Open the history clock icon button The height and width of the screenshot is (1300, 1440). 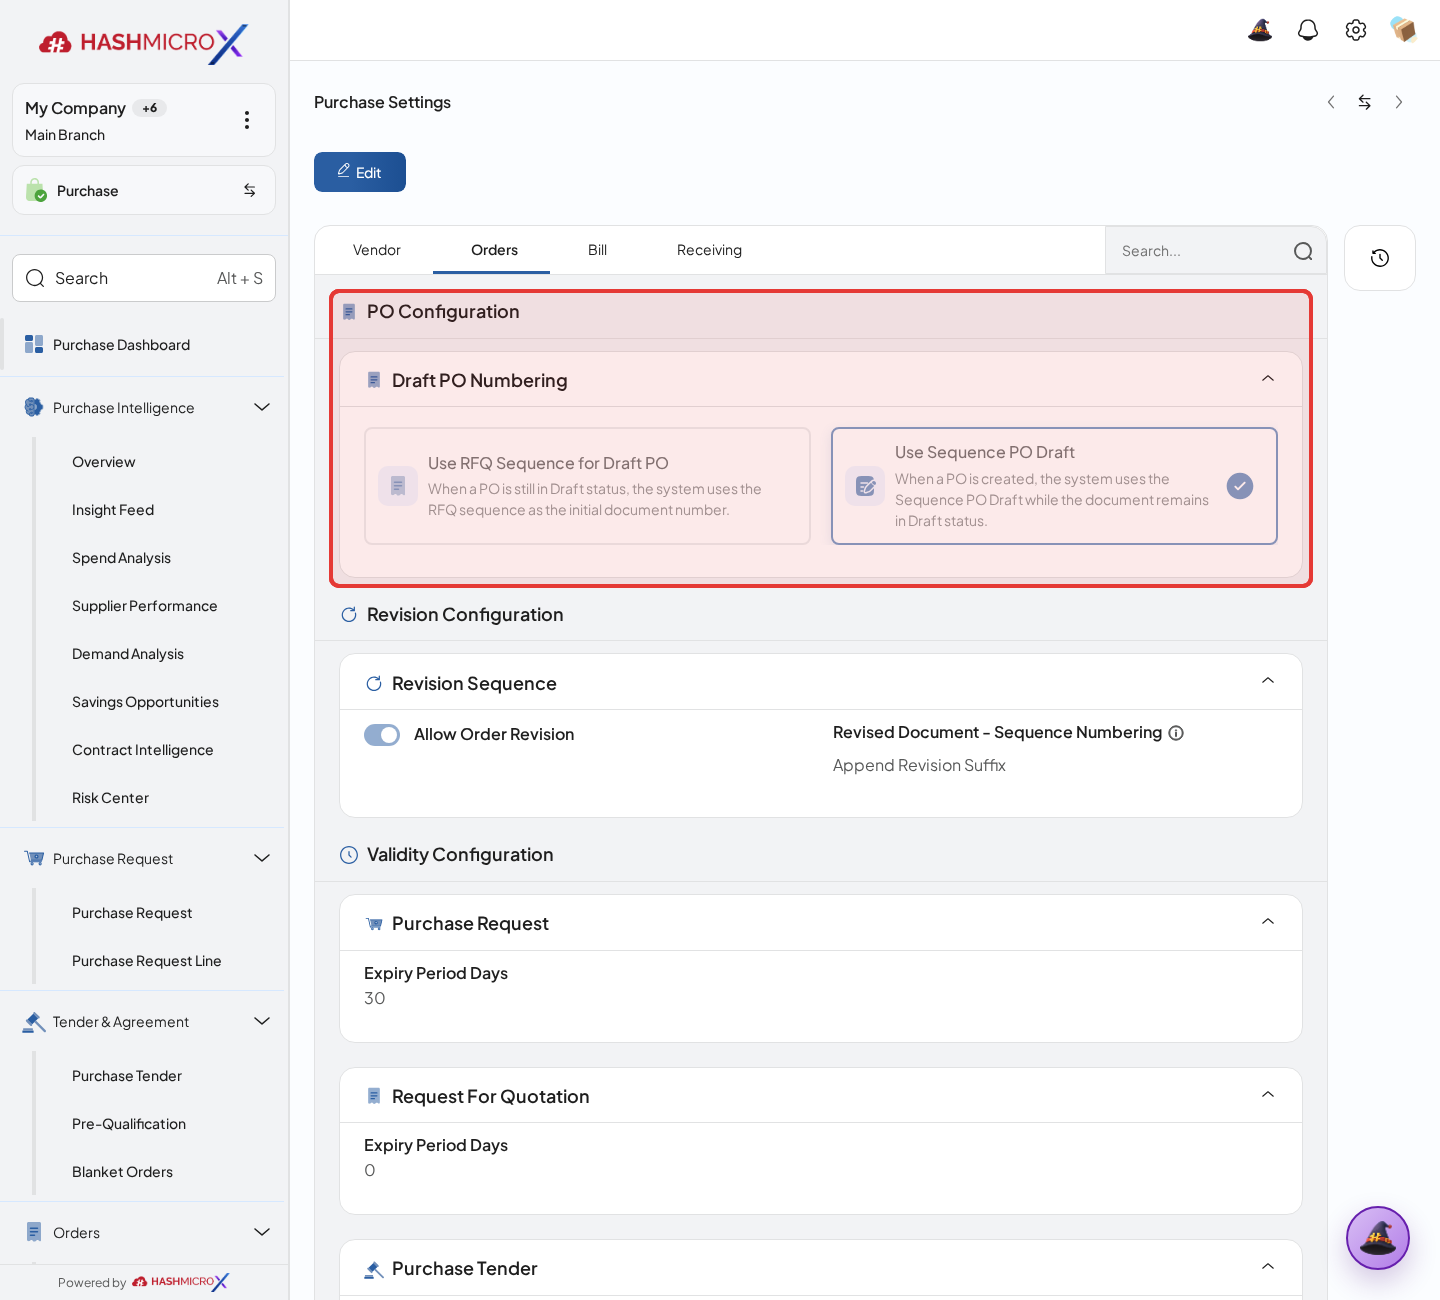[x=1380, y=258]
